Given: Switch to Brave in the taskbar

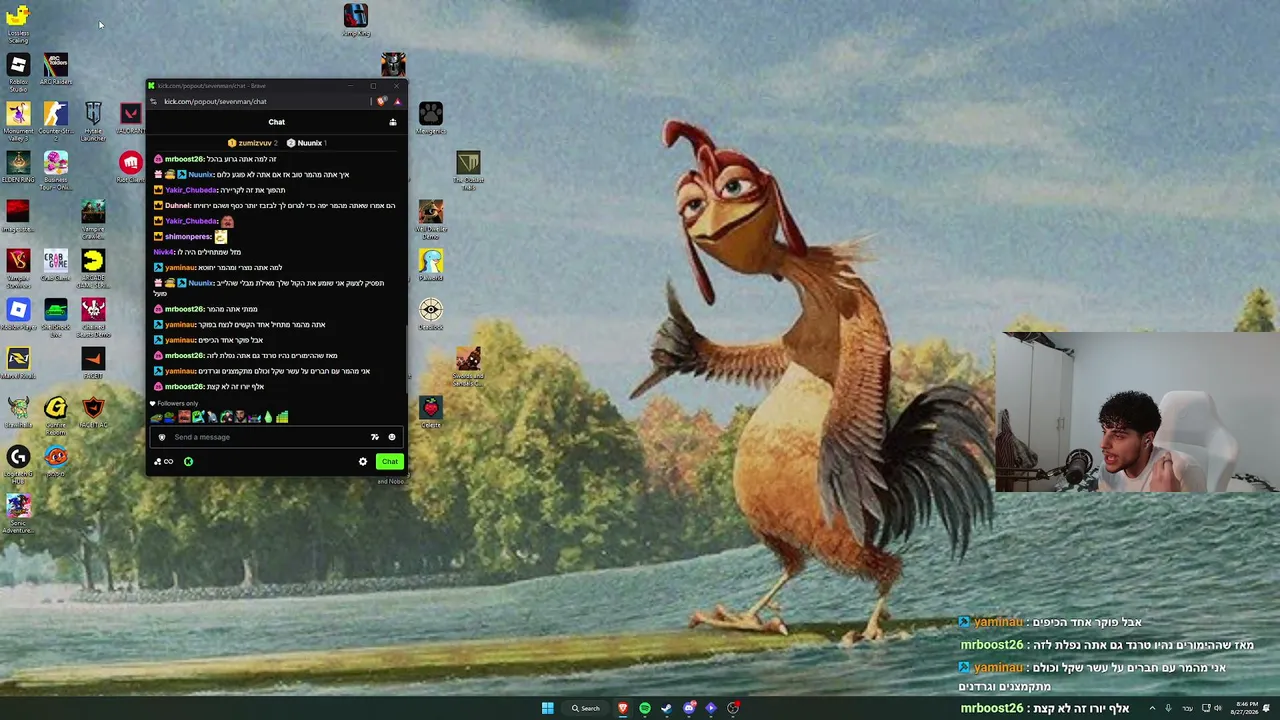Looking at the screenshot, I should (x=623, y=708).
